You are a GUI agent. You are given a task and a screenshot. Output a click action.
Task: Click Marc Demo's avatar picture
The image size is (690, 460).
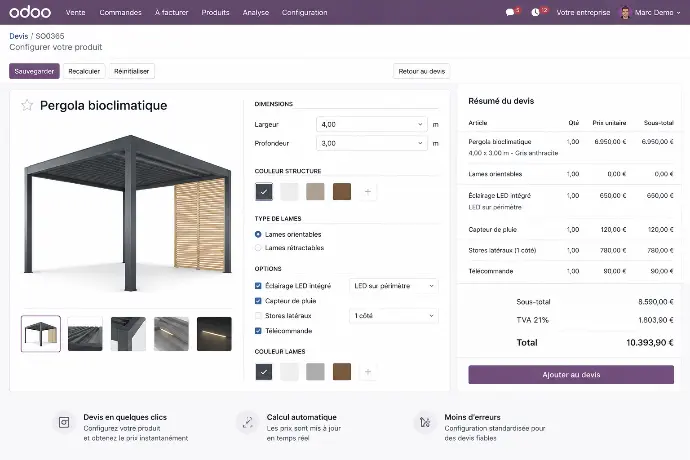625,12
